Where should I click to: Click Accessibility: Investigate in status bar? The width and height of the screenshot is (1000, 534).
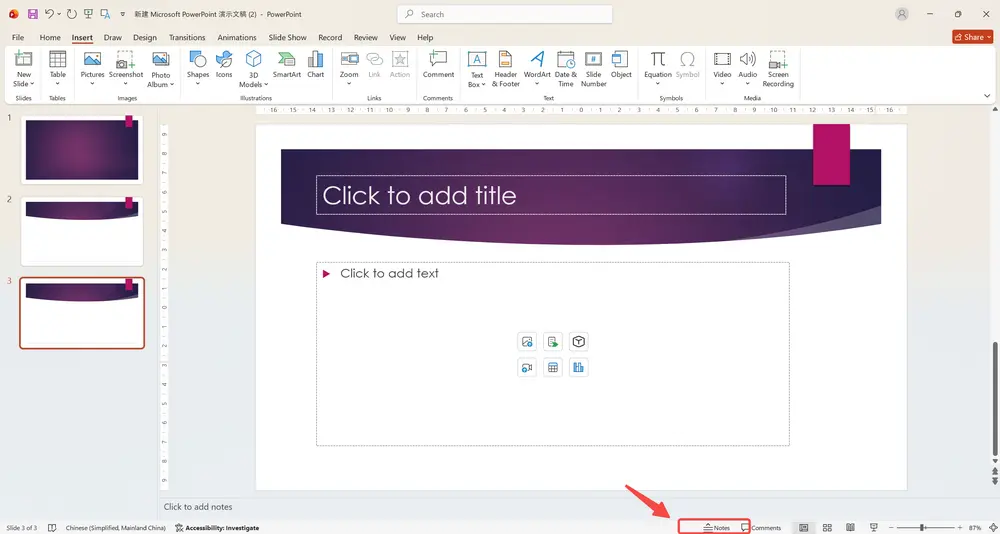click(x=217, y=528)
